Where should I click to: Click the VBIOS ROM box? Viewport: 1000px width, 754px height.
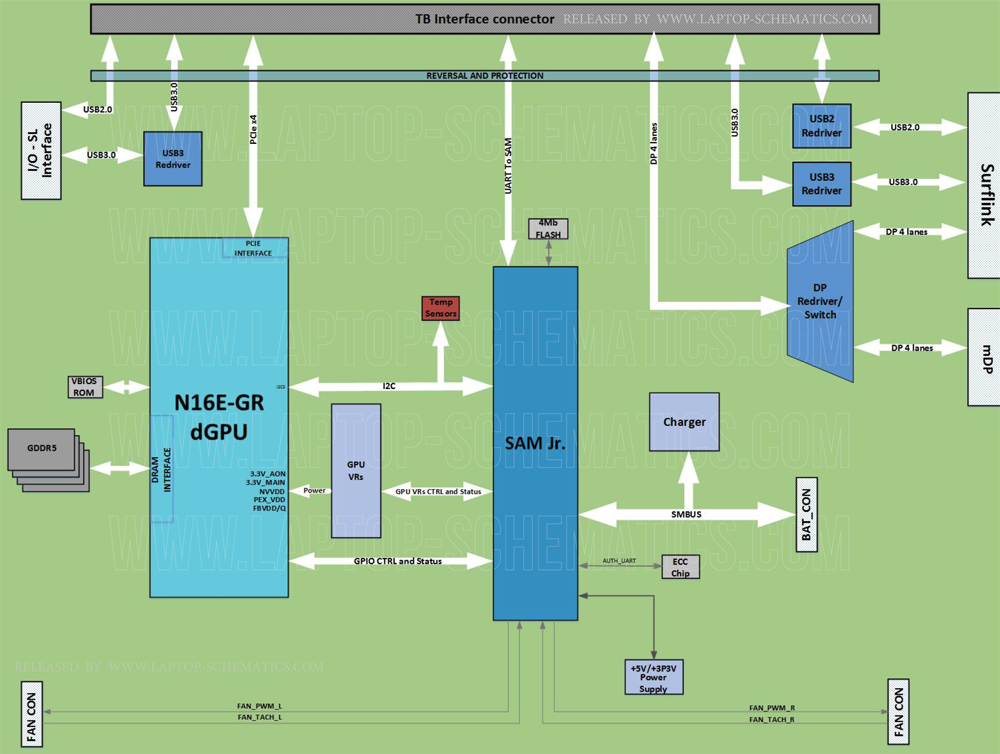pos(86,387)
